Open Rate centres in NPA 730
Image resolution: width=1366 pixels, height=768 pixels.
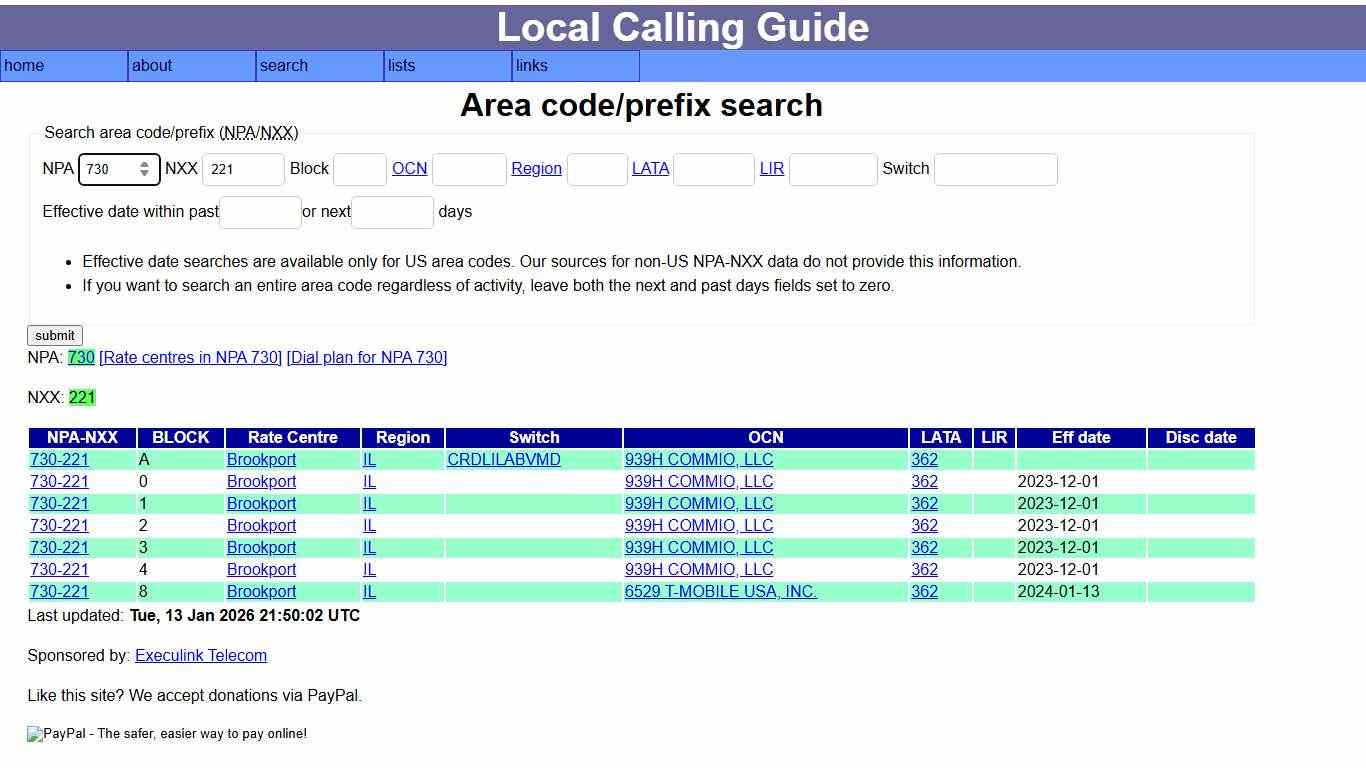tap(190, 357)
